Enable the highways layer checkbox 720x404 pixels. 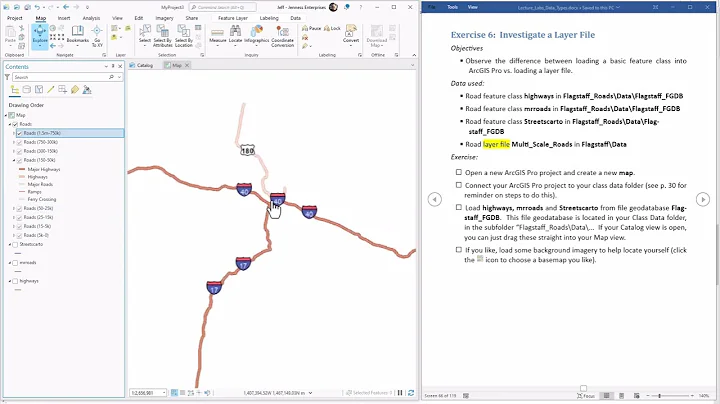pos(15,281)
